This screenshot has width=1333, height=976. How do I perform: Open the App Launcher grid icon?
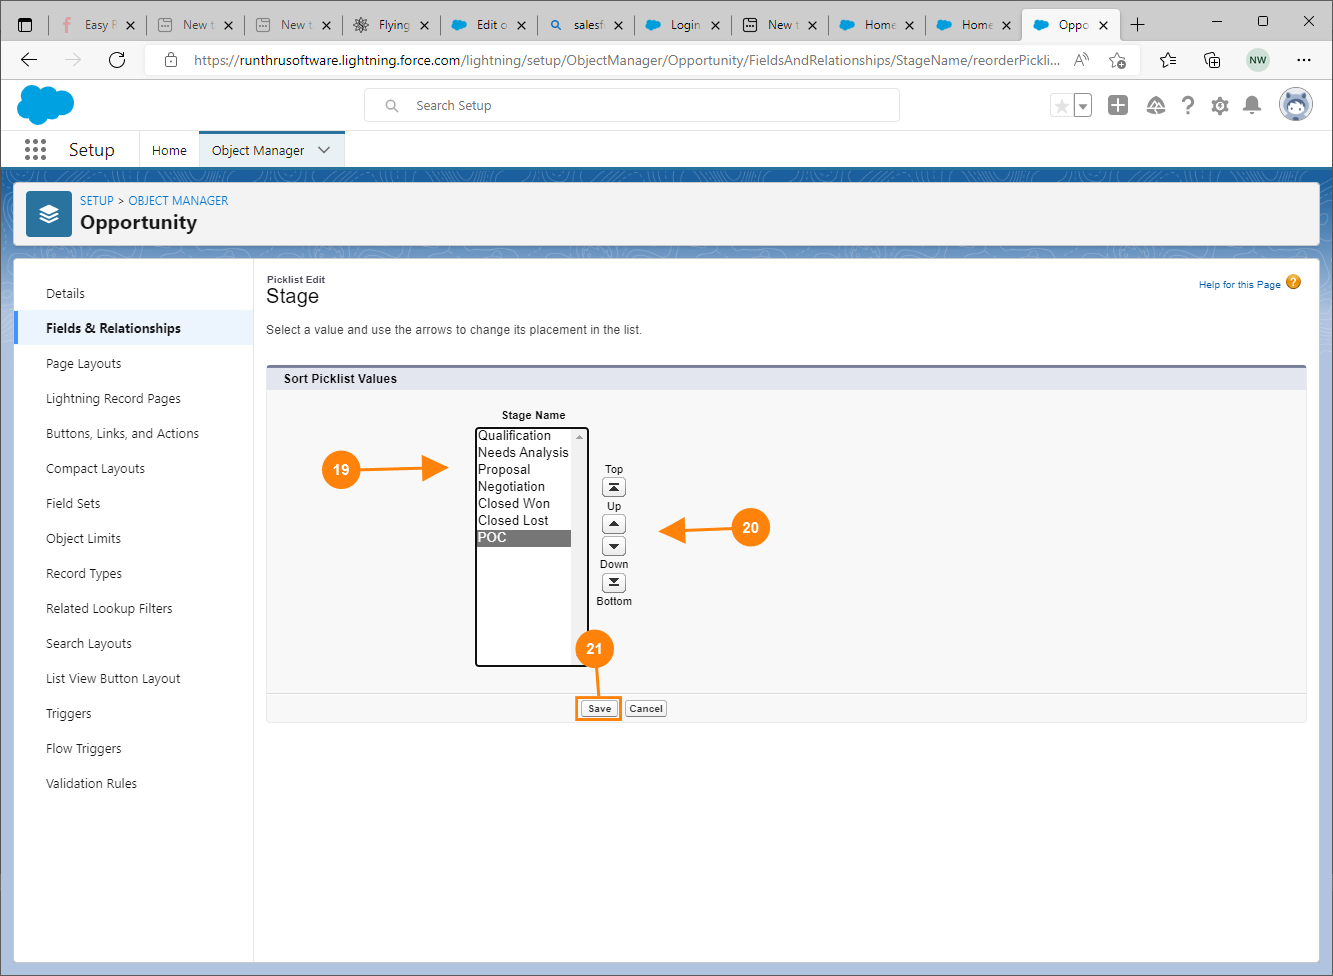pos(35,150)
